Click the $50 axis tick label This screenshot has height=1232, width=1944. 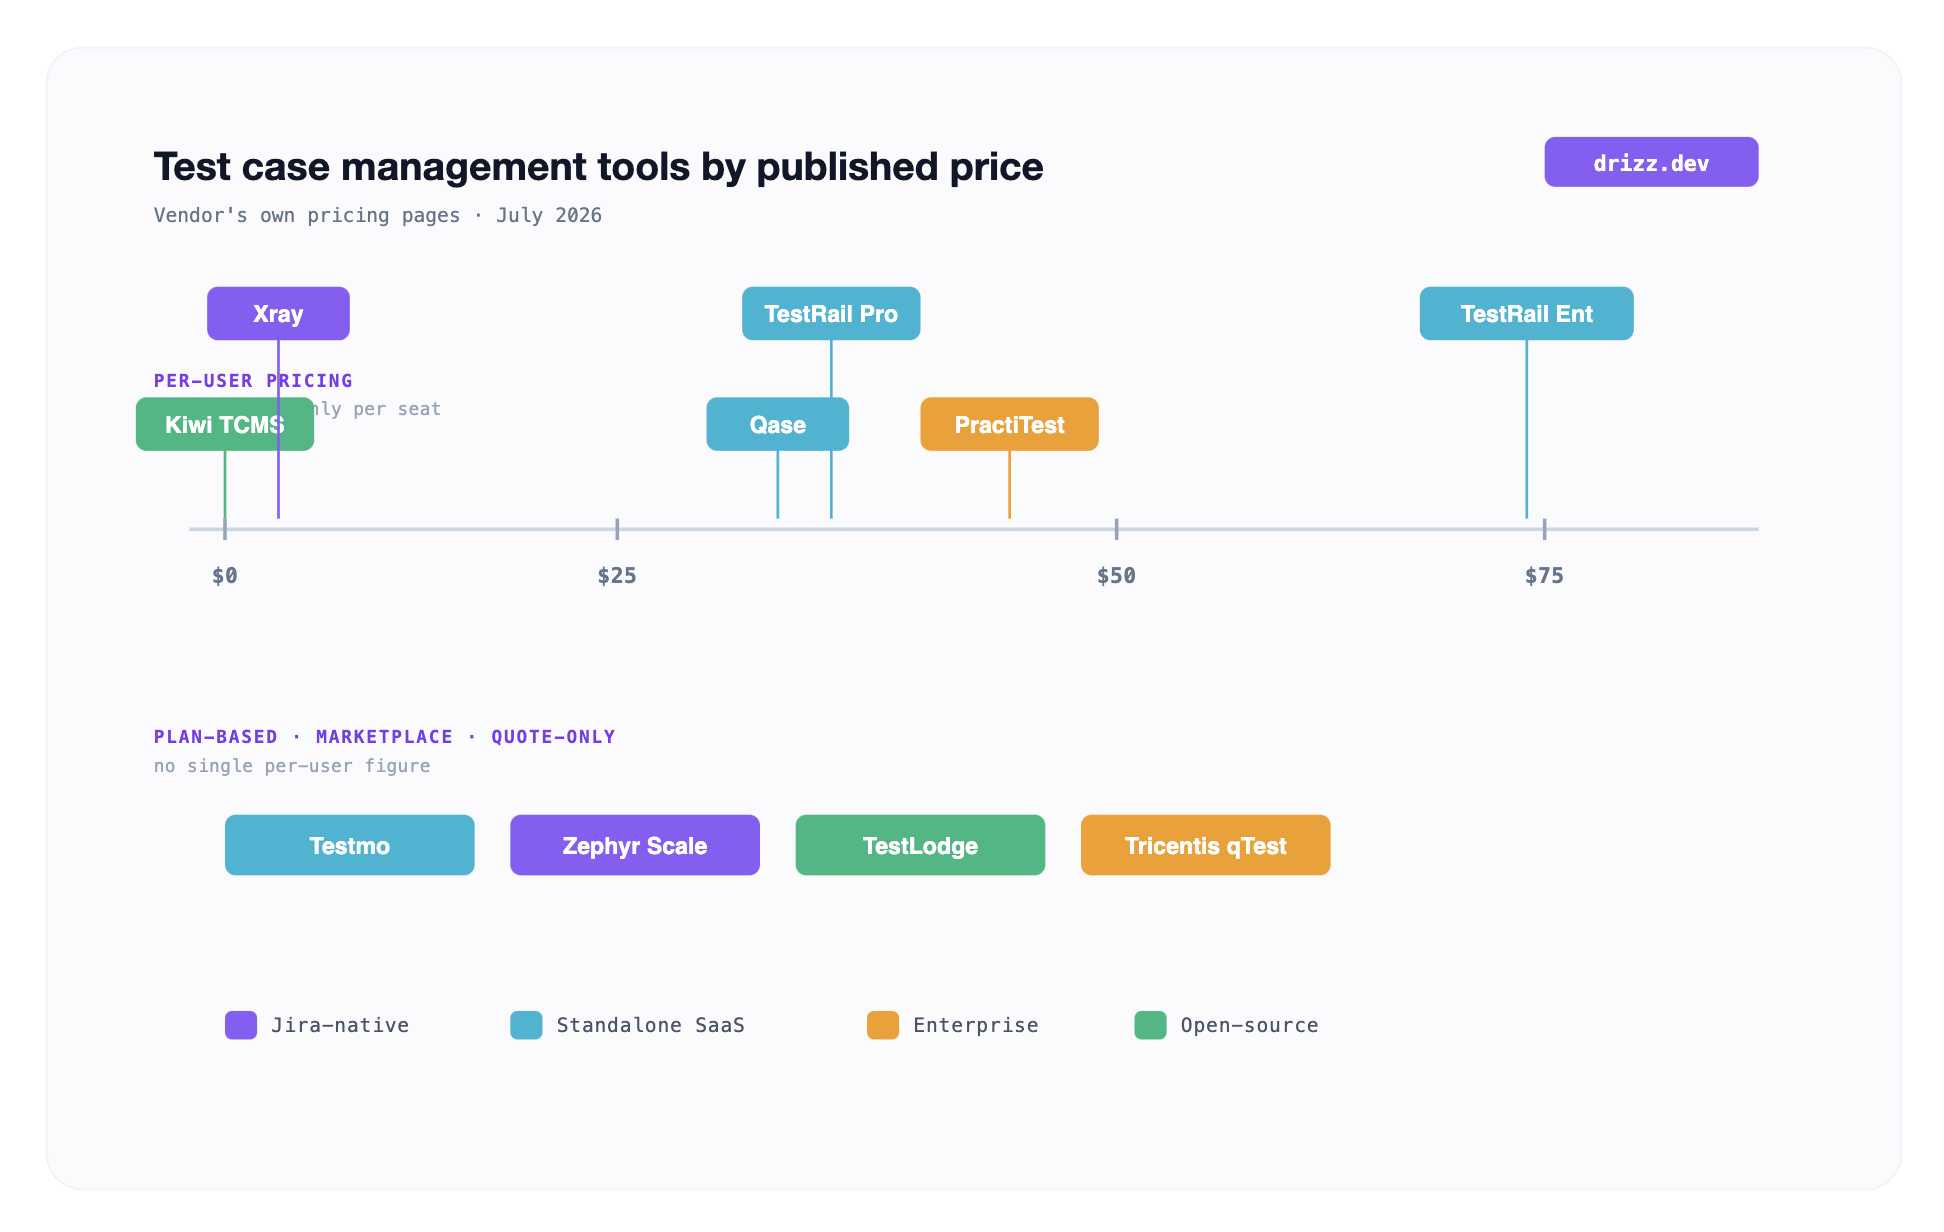click(x=1116, y=576)
